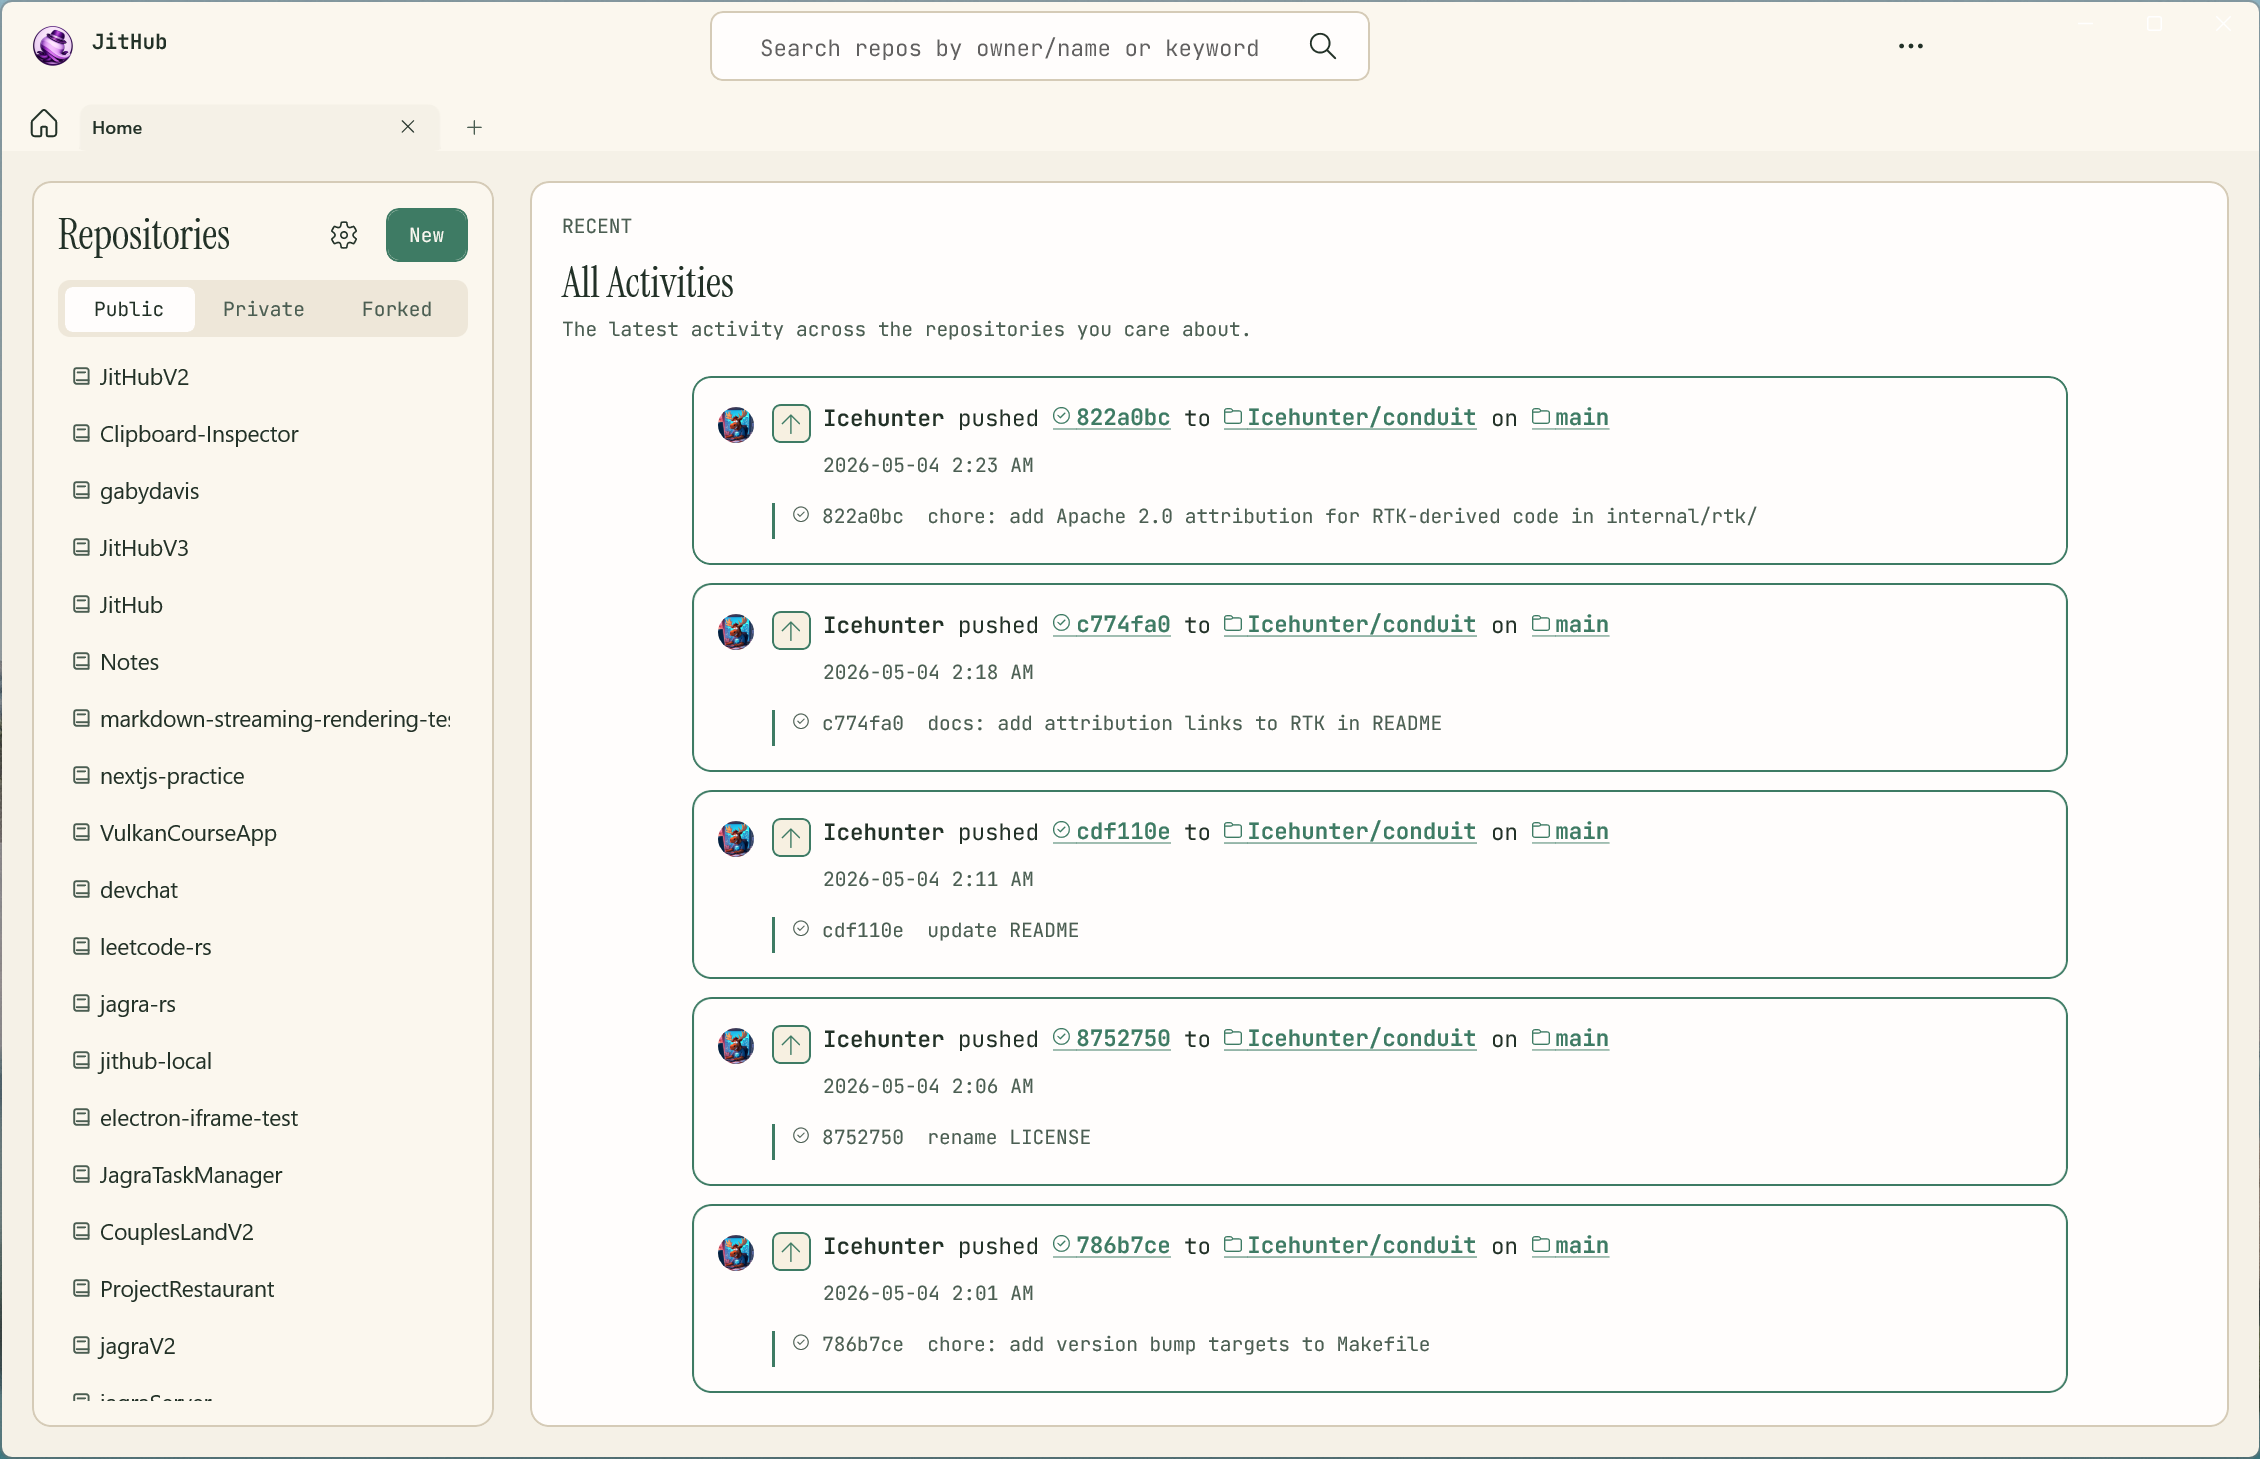The width and height of the screenshot is (2260, 1459).
Task: Go to the home icon
Action: pos(44,124)
